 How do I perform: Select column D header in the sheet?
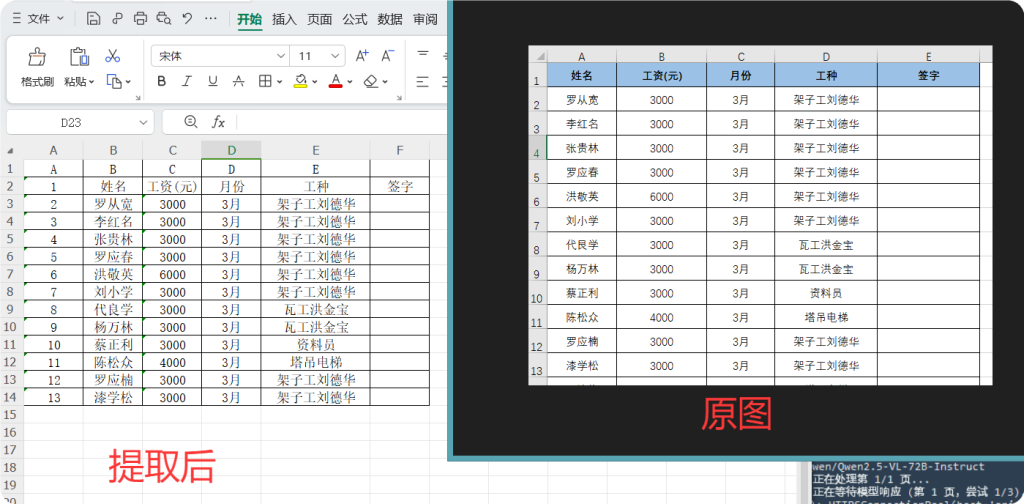pyautogui.click(x=231, y=150)
